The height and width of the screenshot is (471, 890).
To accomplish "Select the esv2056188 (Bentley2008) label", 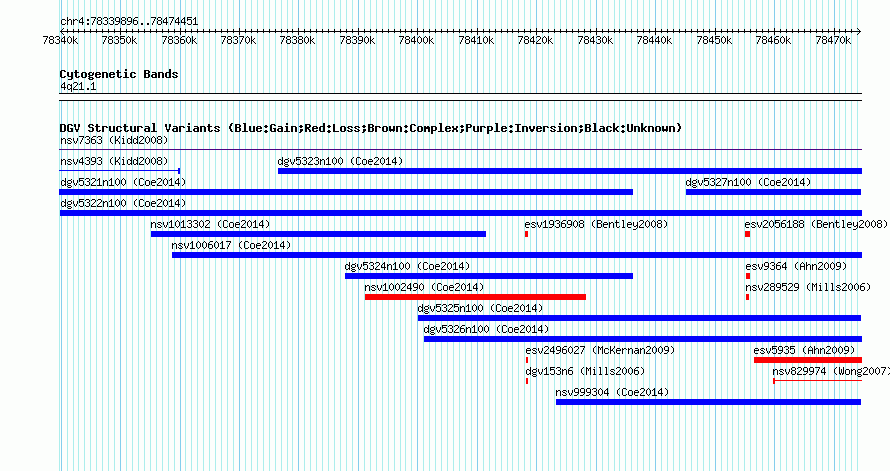I will [x=816, y=224].
